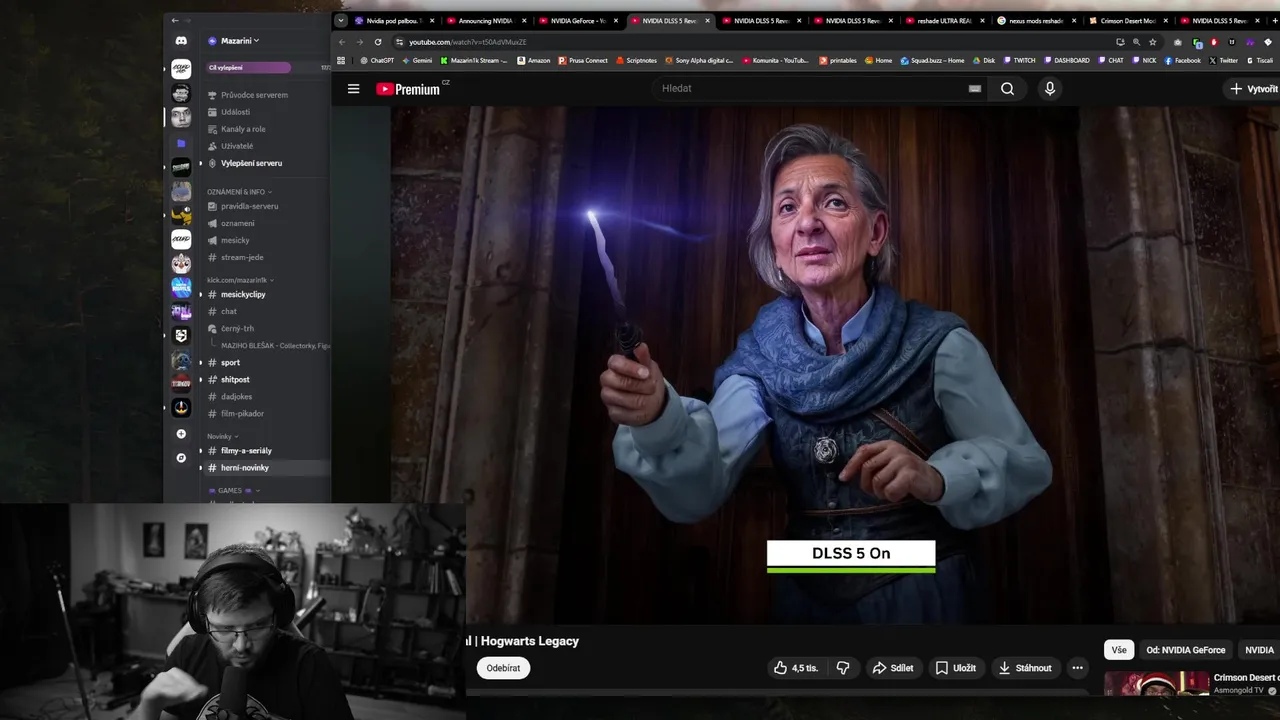Open Discord discover servers compass icon
1280x720 pixels.
[181, 458]
